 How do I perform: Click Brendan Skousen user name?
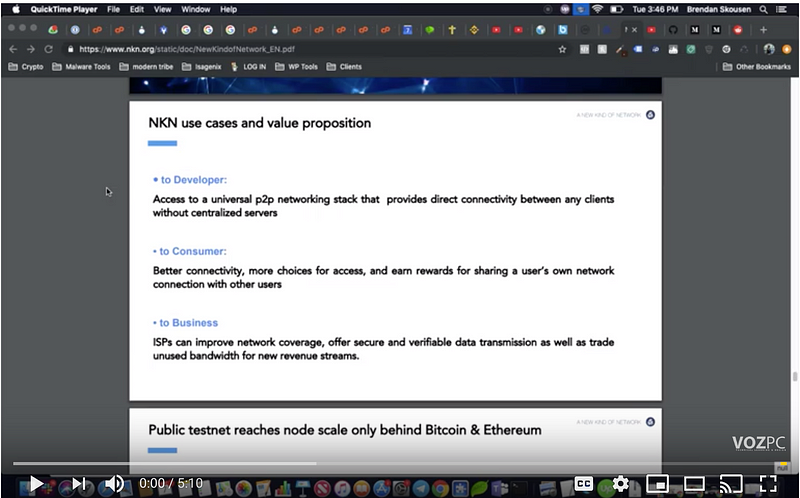(718, 9)
